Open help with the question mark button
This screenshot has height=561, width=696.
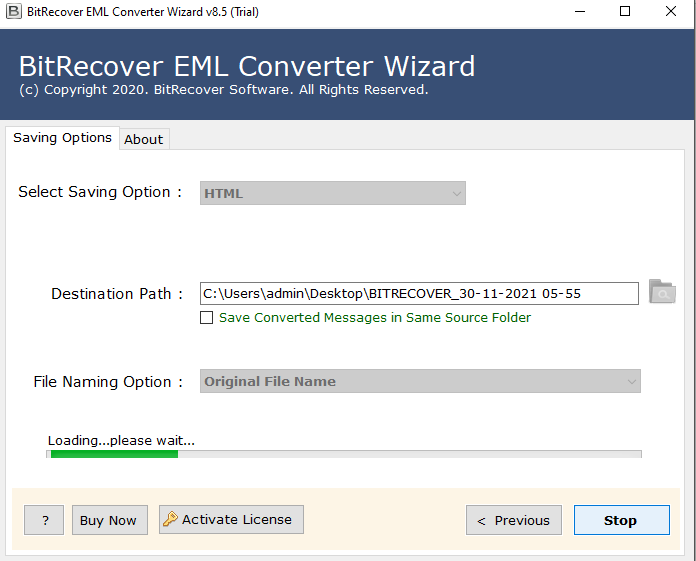pos(44,520)
